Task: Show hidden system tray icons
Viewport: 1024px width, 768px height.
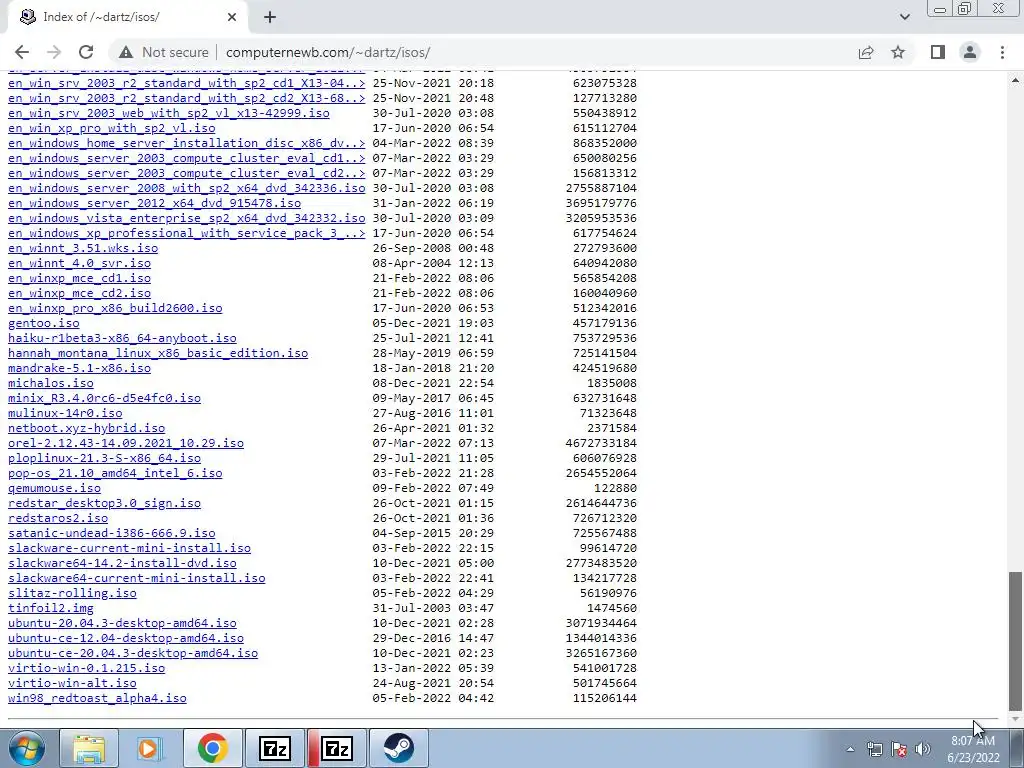Action: click(x=850, y=749)
